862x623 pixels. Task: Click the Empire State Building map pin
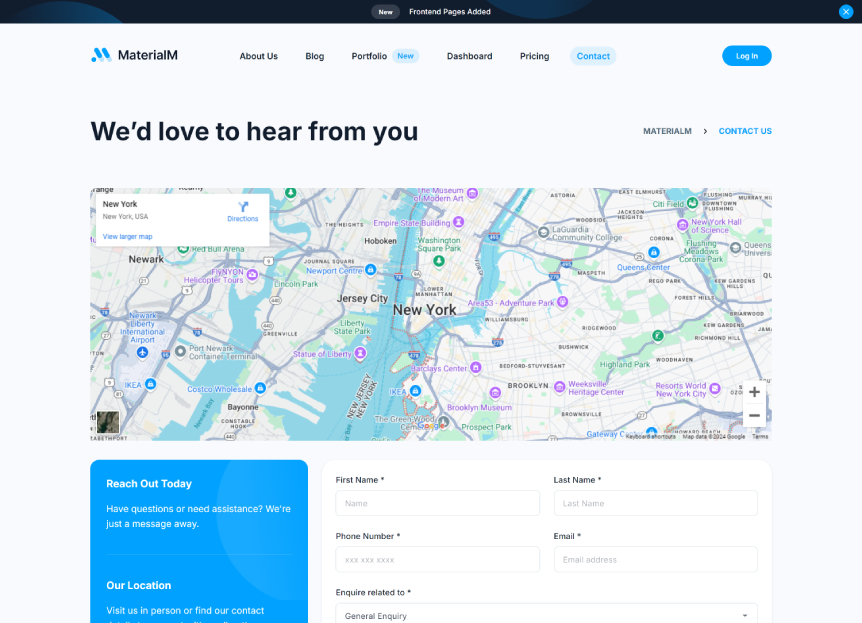click(458, 222)
